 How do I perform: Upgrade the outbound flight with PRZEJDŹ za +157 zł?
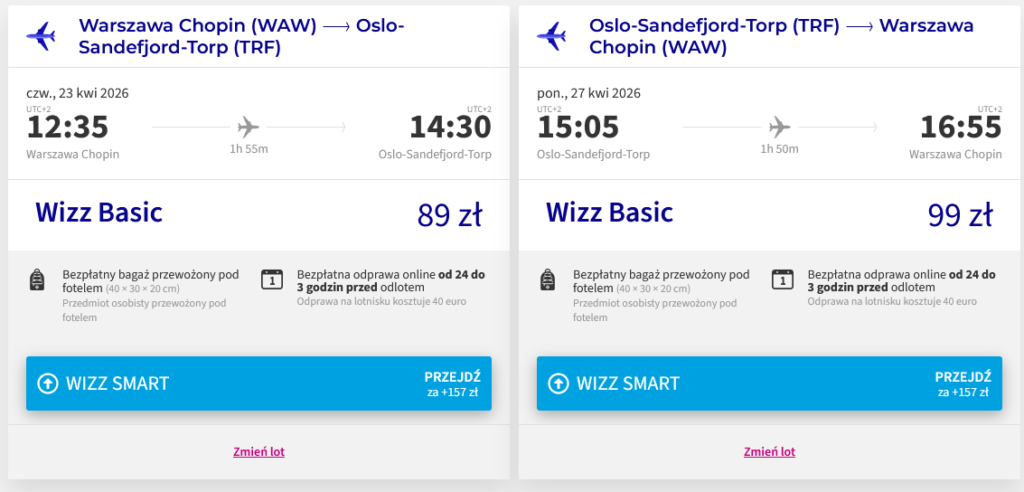(x=452, y=383)
